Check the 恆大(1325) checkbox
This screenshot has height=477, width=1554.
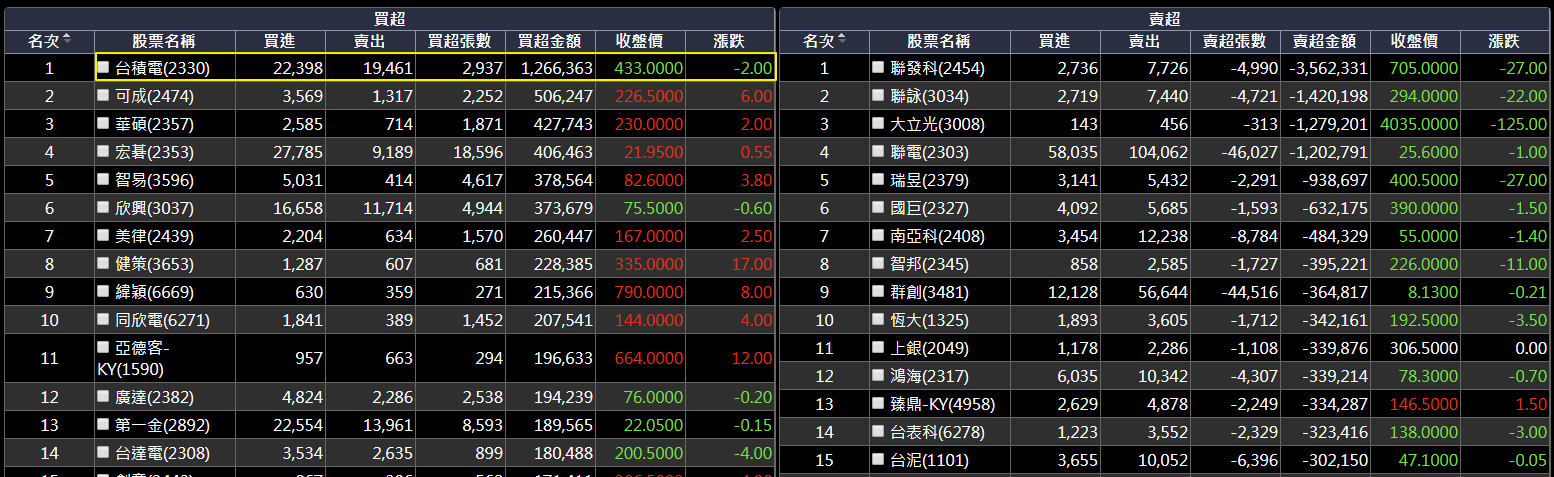(878, 320)
